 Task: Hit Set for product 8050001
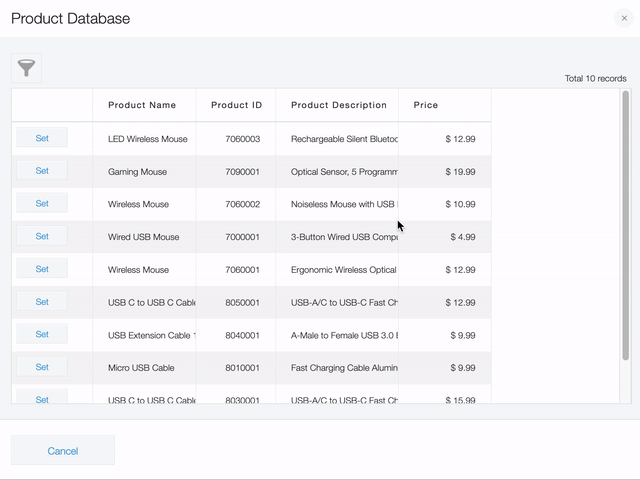(42, 302)
